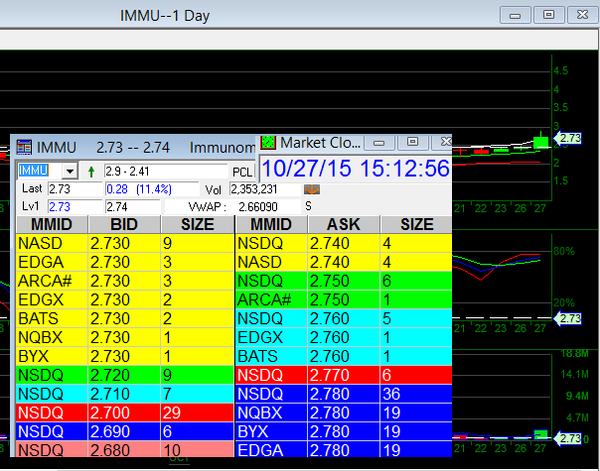This screenshot has width=600, height=471.
Task: Click the small orange icon beside Vol
Action: point(311,189)
